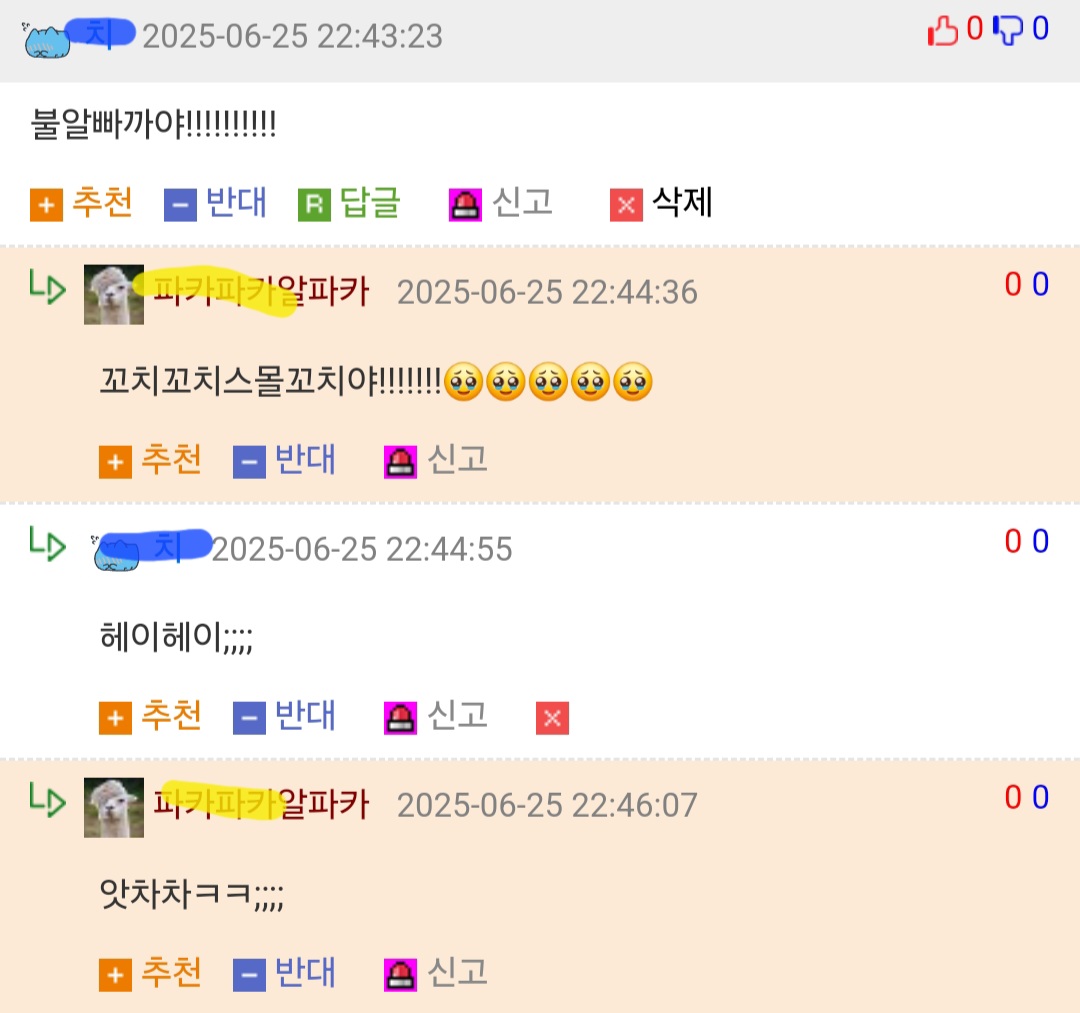Click 추천 on the 꼬치꼬치스몰꼬치야 reply
Image resolution: width=1080 pixels, height=1013 pixels.
click(x=150, y=460)
